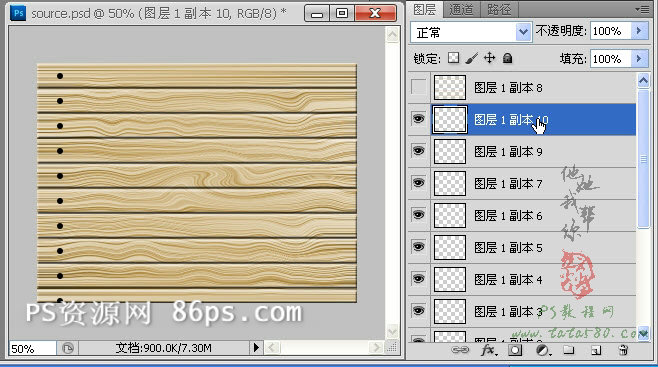658x367 pixels.
Task: Hide layer 图层 1 副本 9
Action: click(x=418, y=151)
